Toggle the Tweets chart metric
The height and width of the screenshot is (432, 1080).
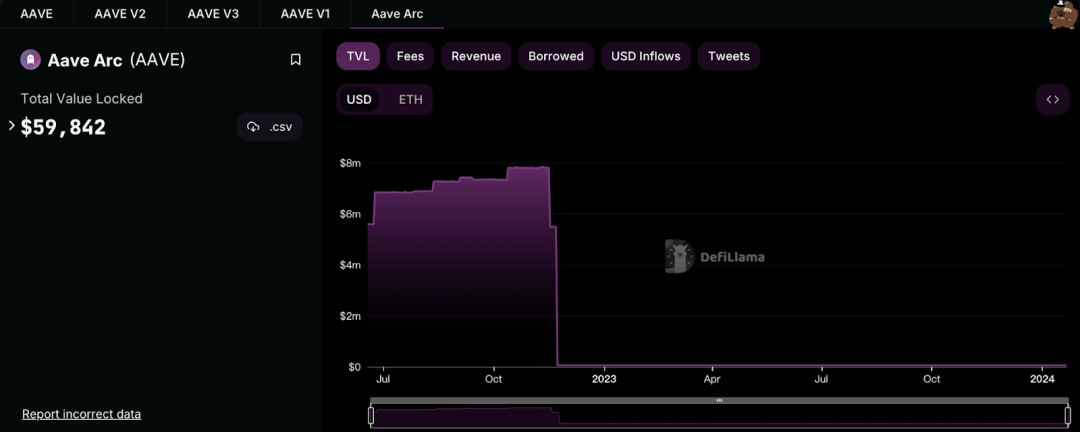click(729, 56)
